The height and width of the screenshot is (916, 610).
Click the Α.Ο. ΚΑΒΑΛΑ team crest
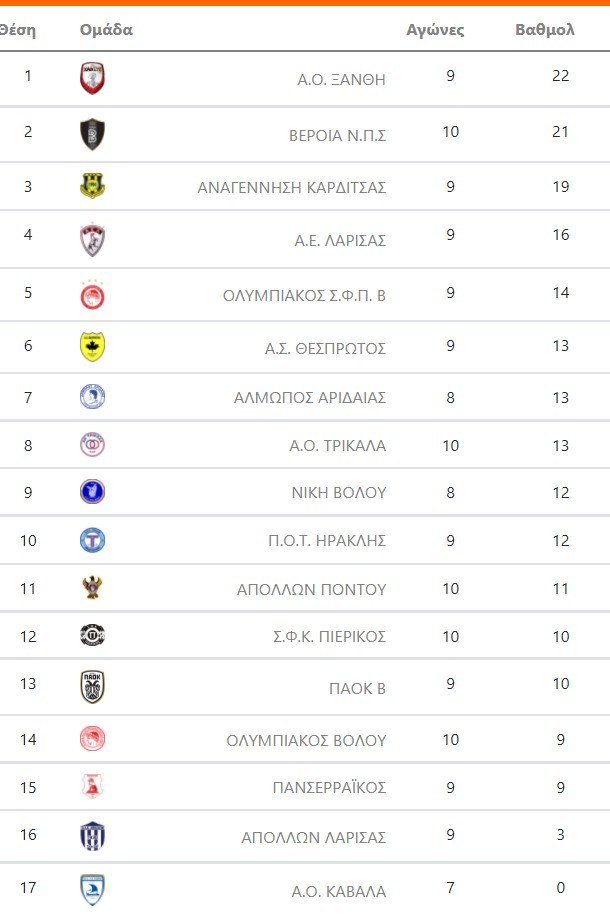pyautogui.click(x=92, y=889)
